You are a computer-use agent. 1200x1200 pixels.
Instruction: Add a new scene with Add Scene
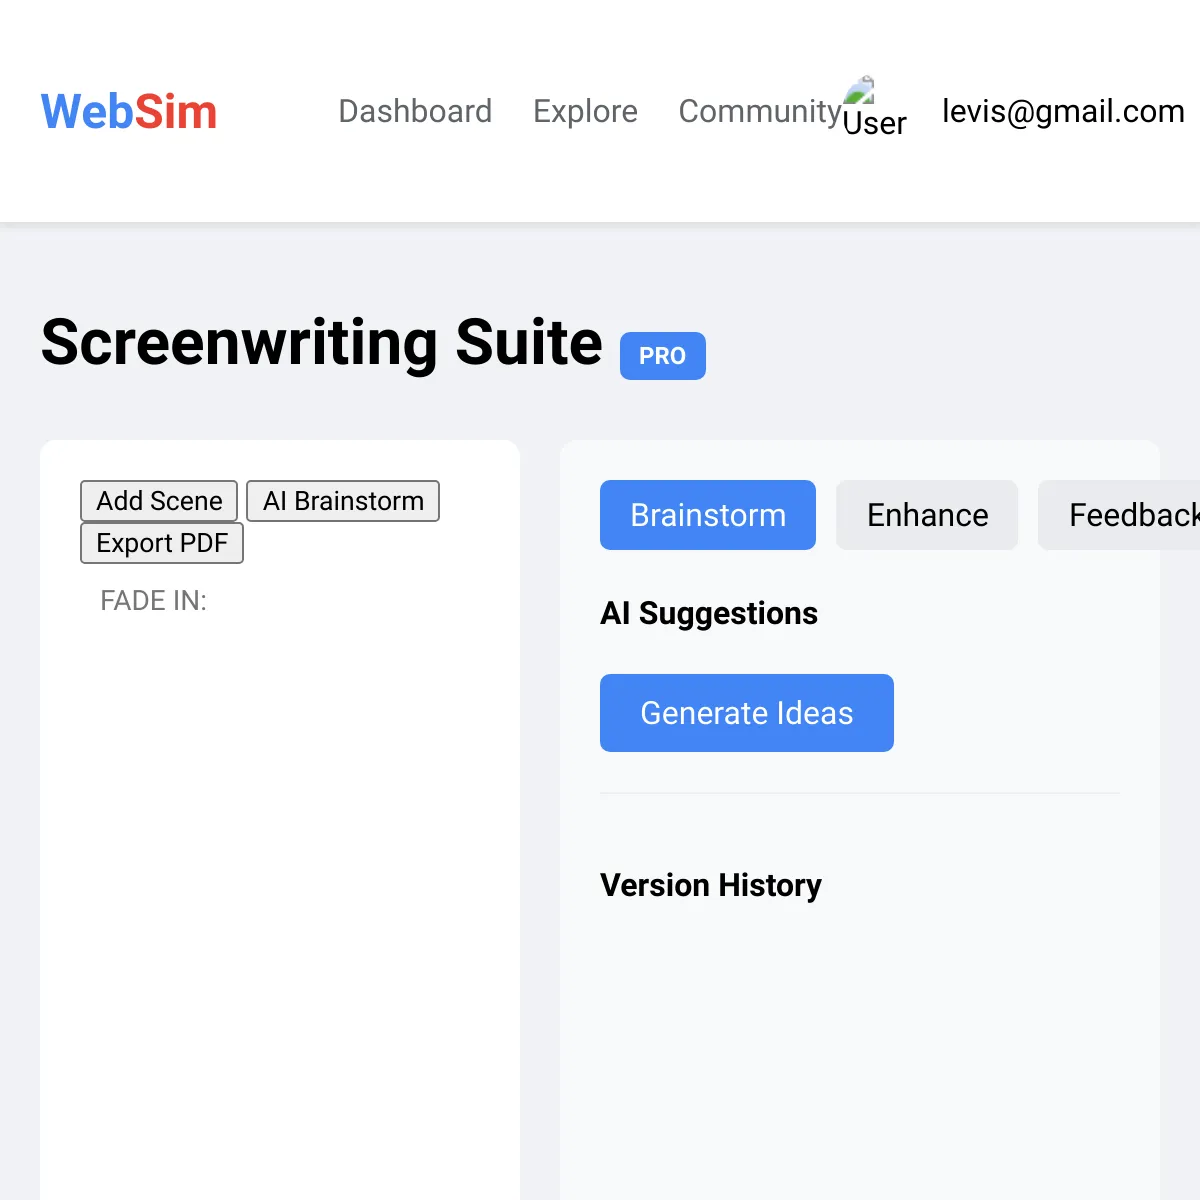(x=159, y=501)
